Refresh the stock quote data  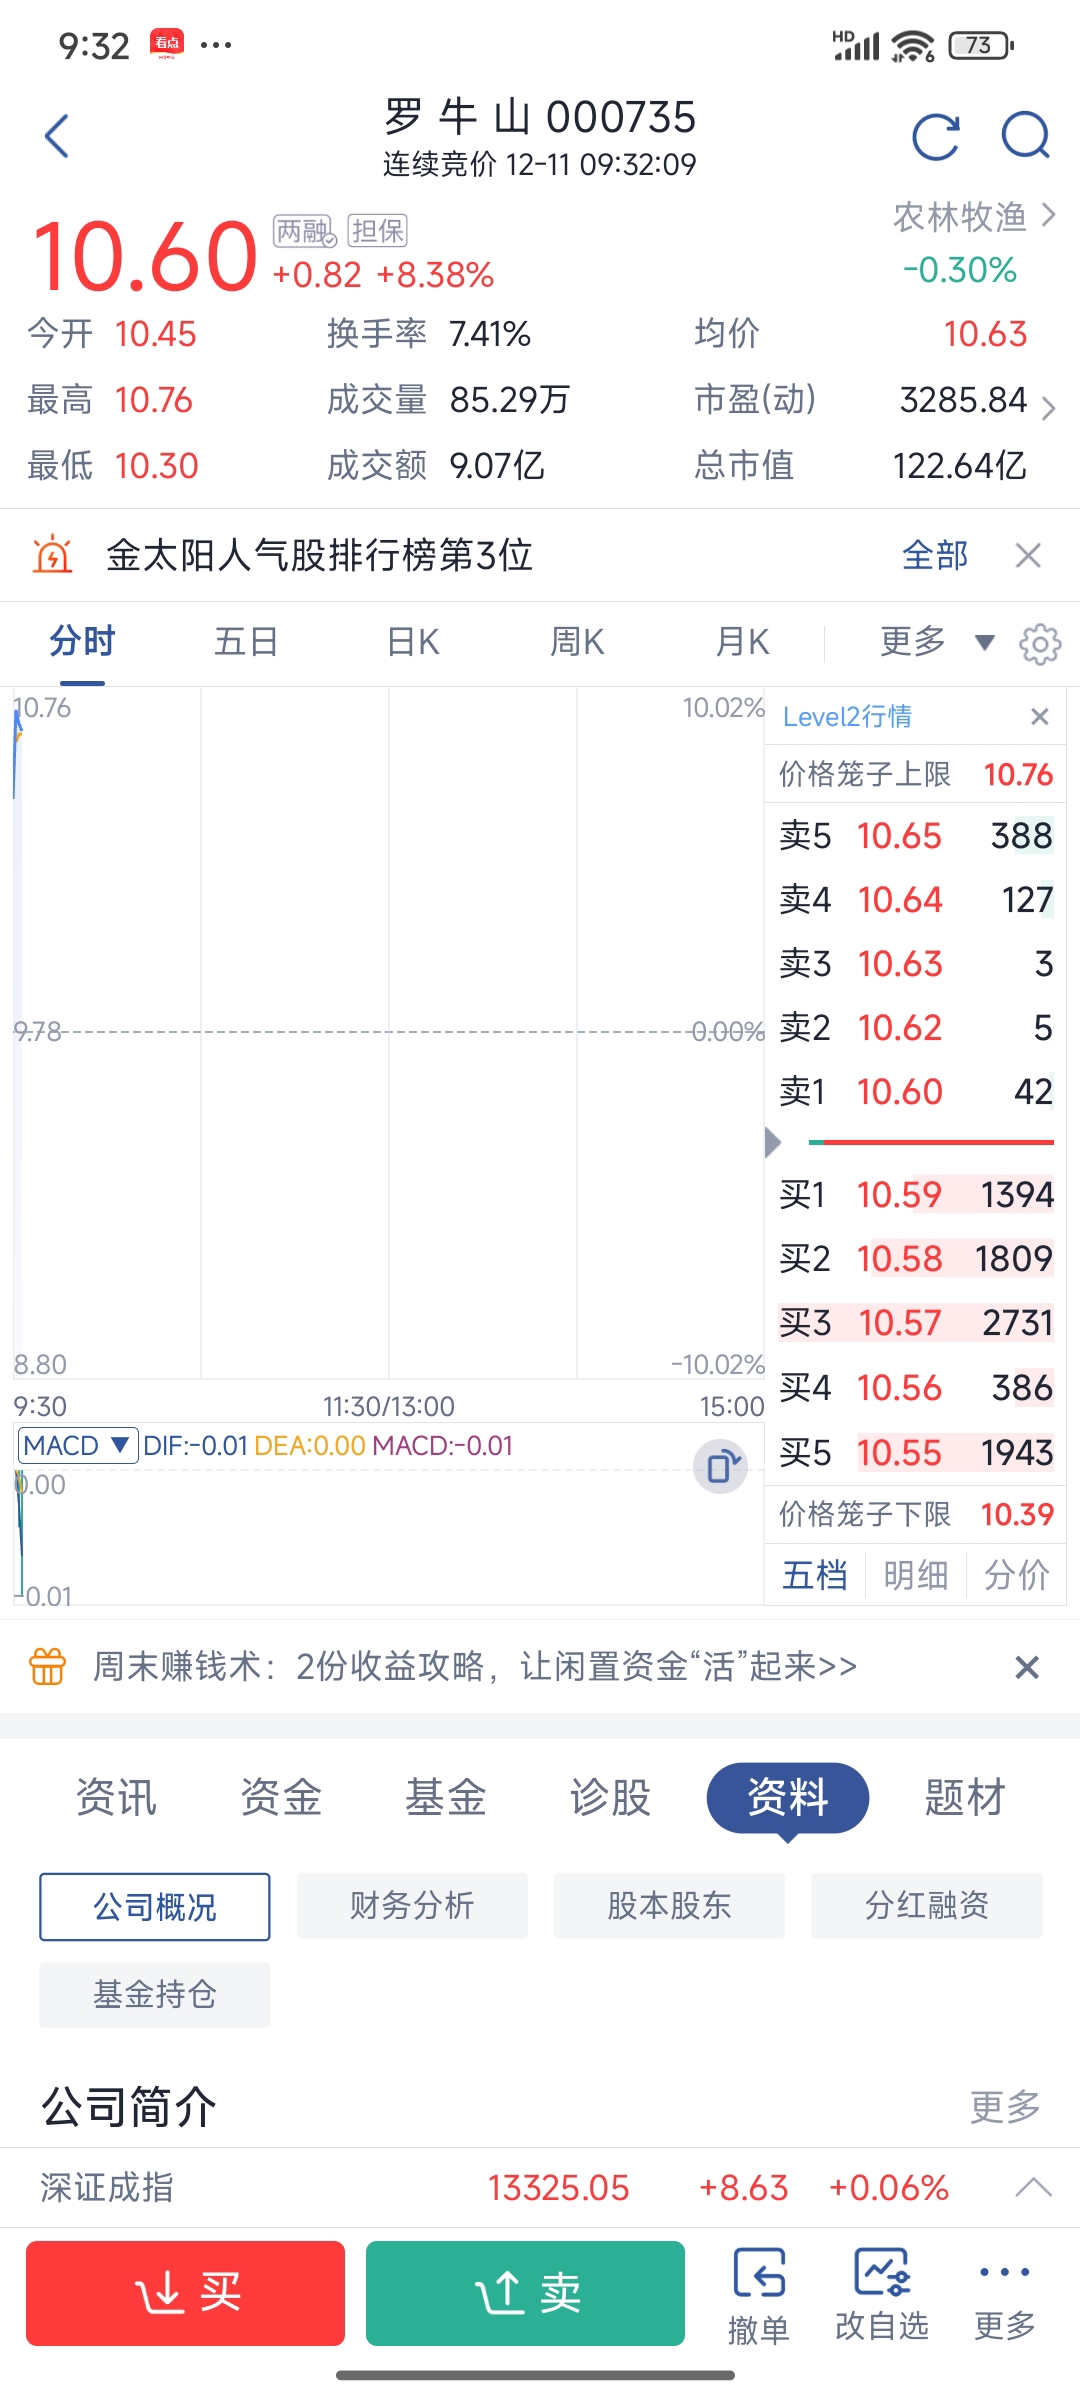[936, 137]
